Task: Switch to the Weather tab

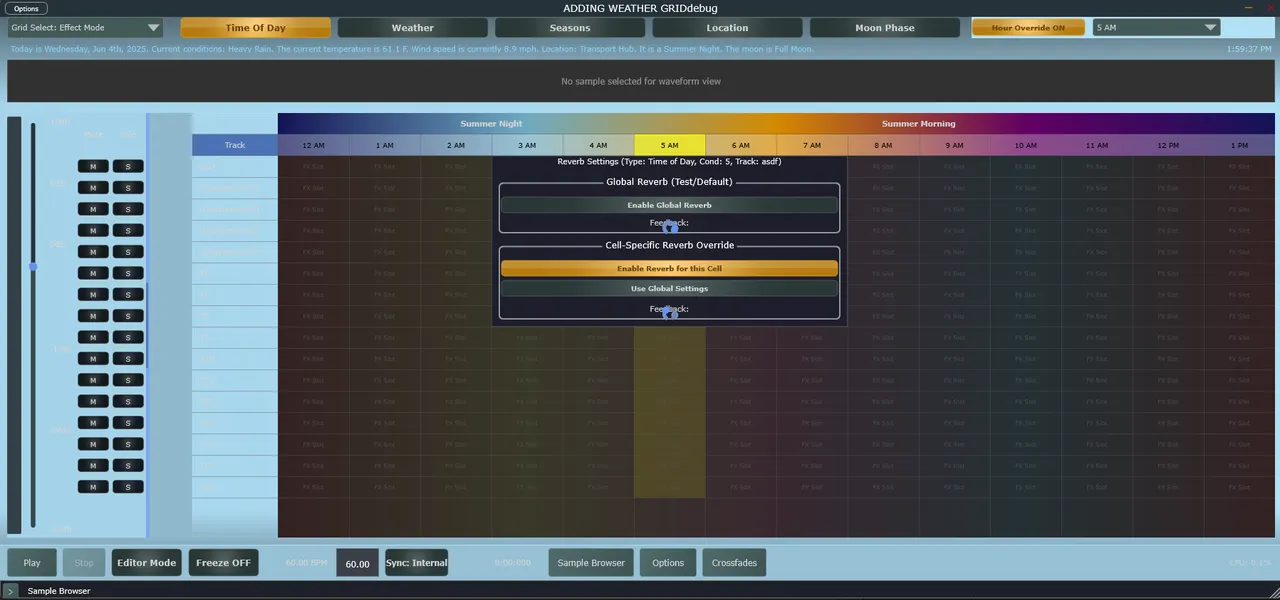Action: pyautogui.click(x=412, y=28)
